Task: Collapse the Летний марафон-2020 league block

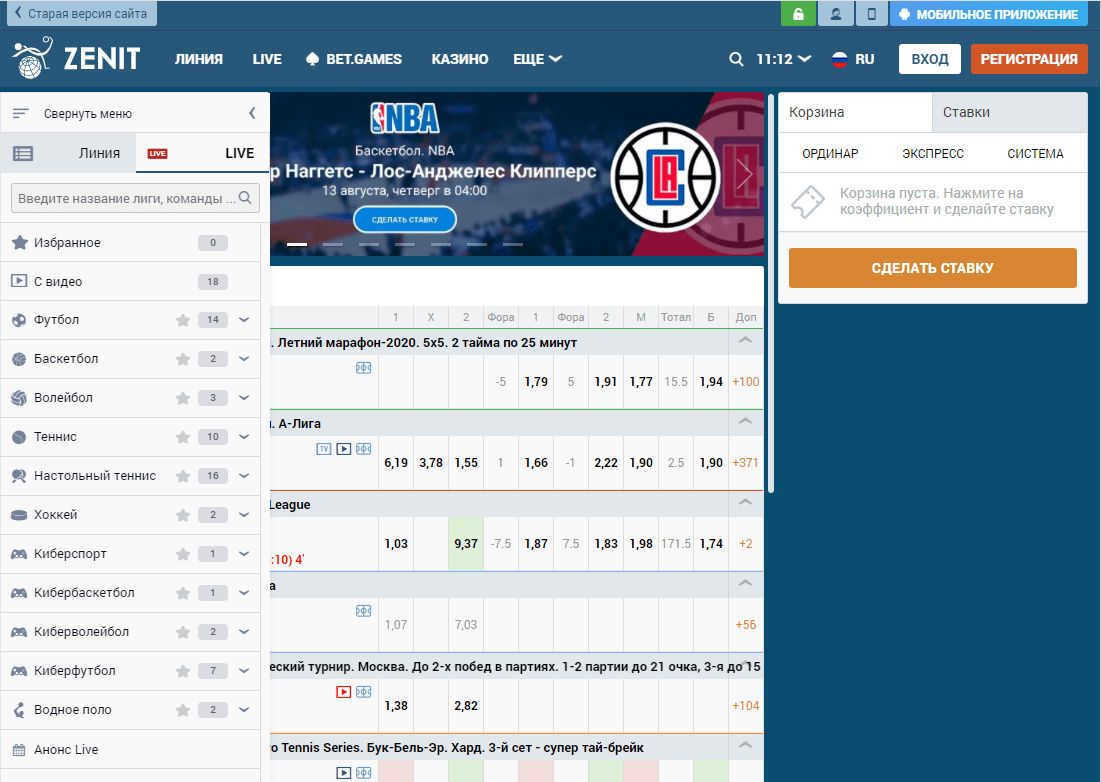Action: pyautogui.click(x=745, y=340)
